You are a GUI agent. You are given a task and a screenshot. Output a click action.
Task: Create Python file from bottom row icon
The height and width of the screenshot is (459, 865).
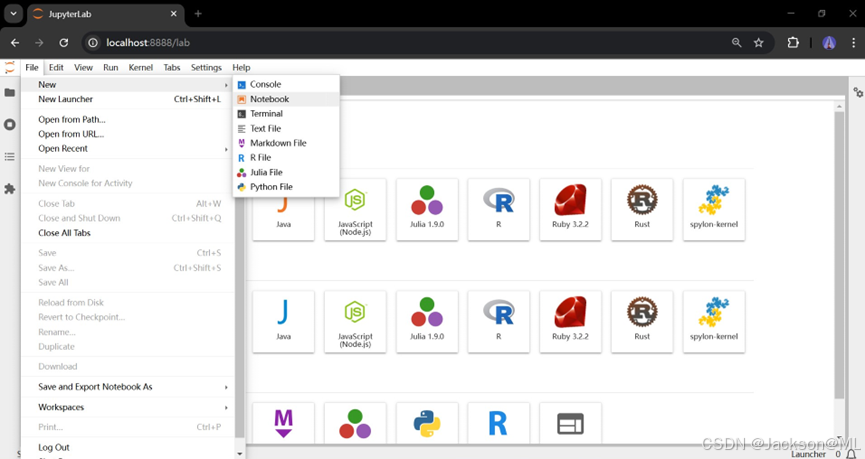427,423
